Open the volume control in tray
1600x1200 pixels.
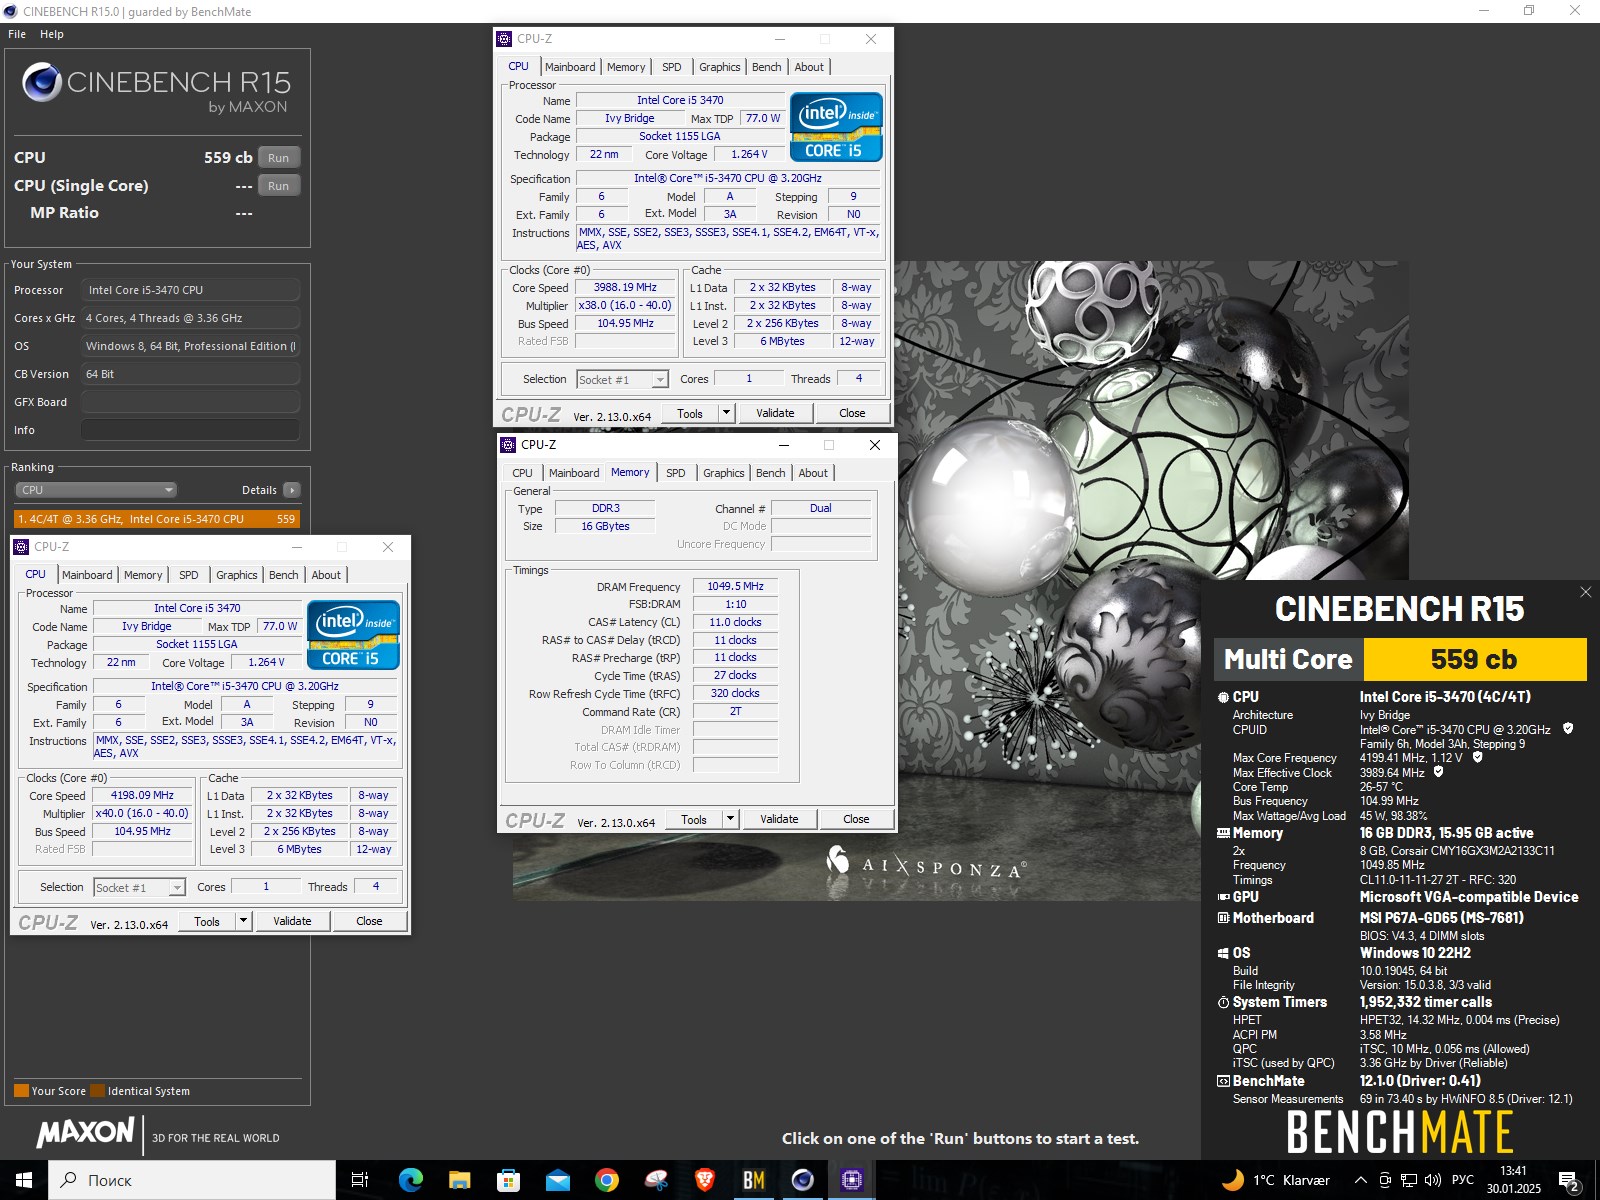pos(1432,1180)
